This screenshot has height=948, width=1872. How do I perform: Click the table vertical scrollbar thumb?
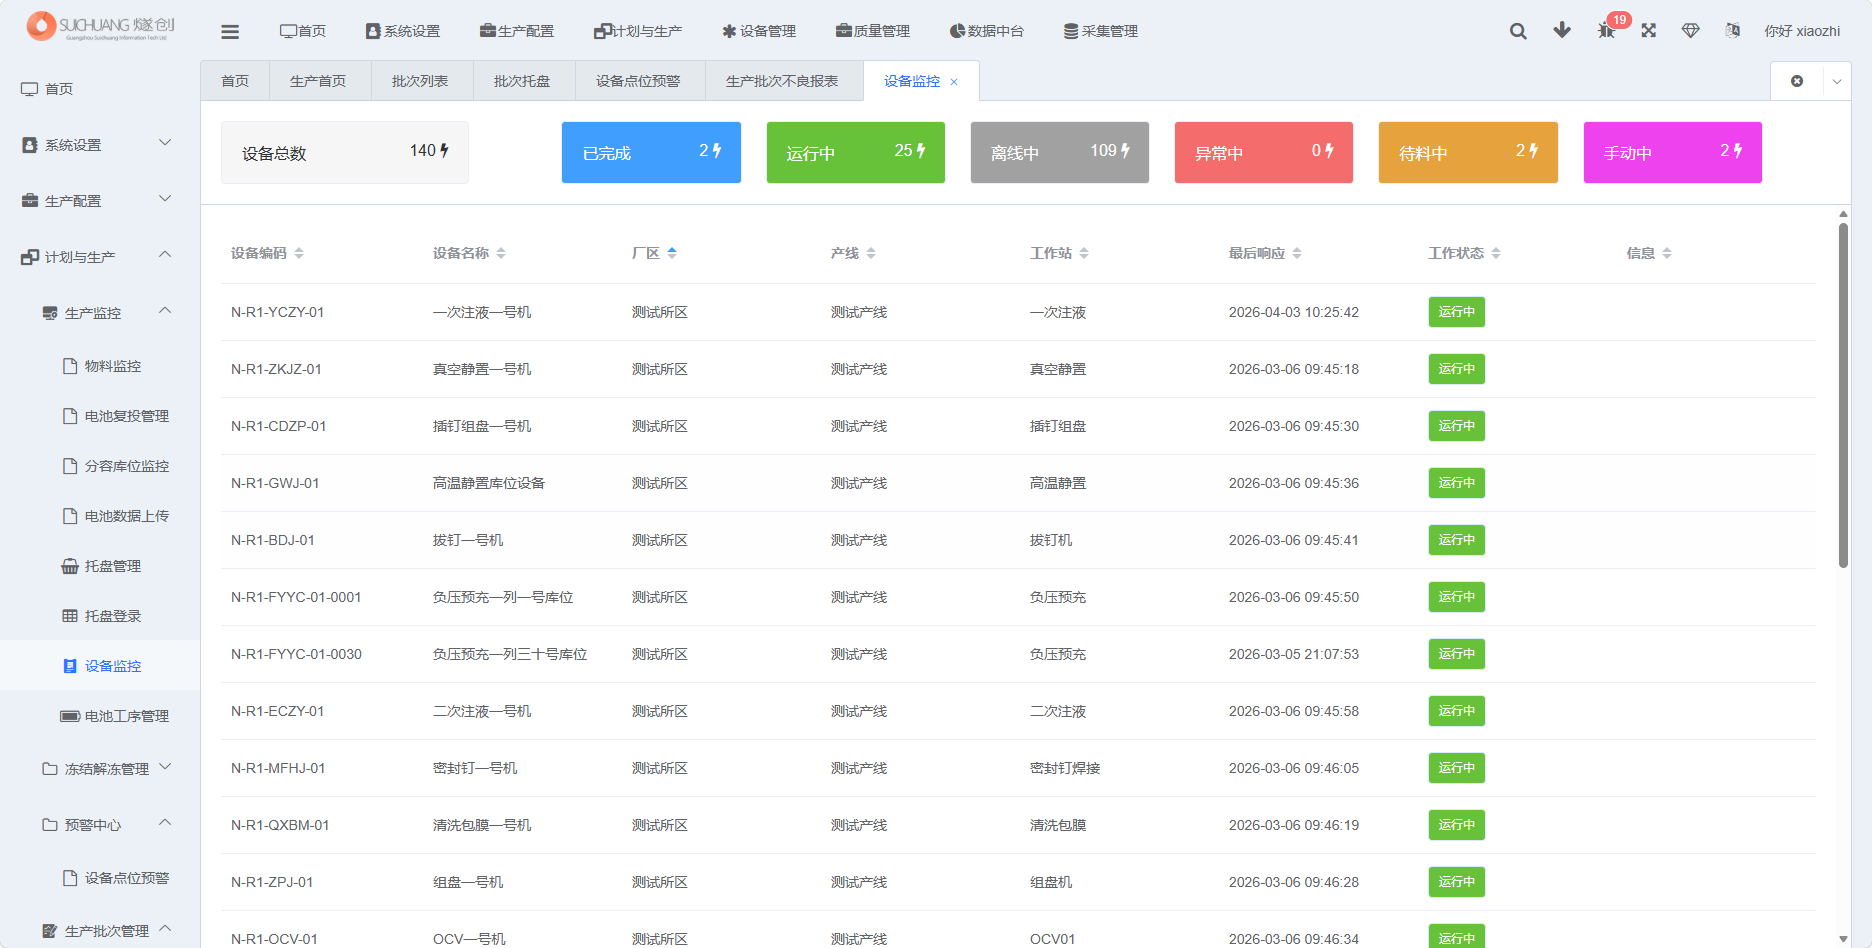(x=1843, y=395)
